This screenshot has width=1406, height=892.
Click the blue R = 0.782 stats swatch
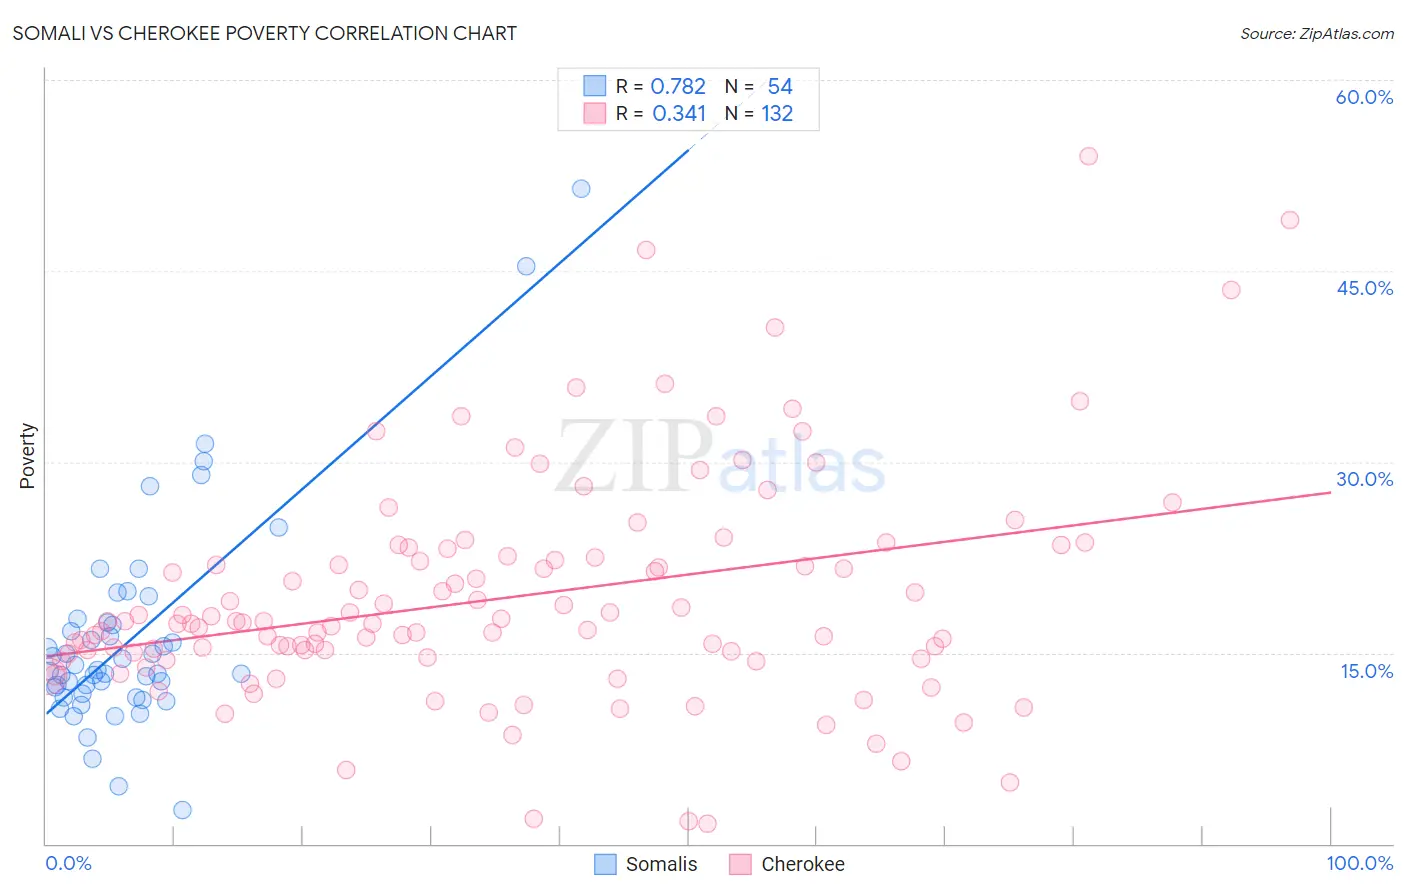click(x=595, y=86)
